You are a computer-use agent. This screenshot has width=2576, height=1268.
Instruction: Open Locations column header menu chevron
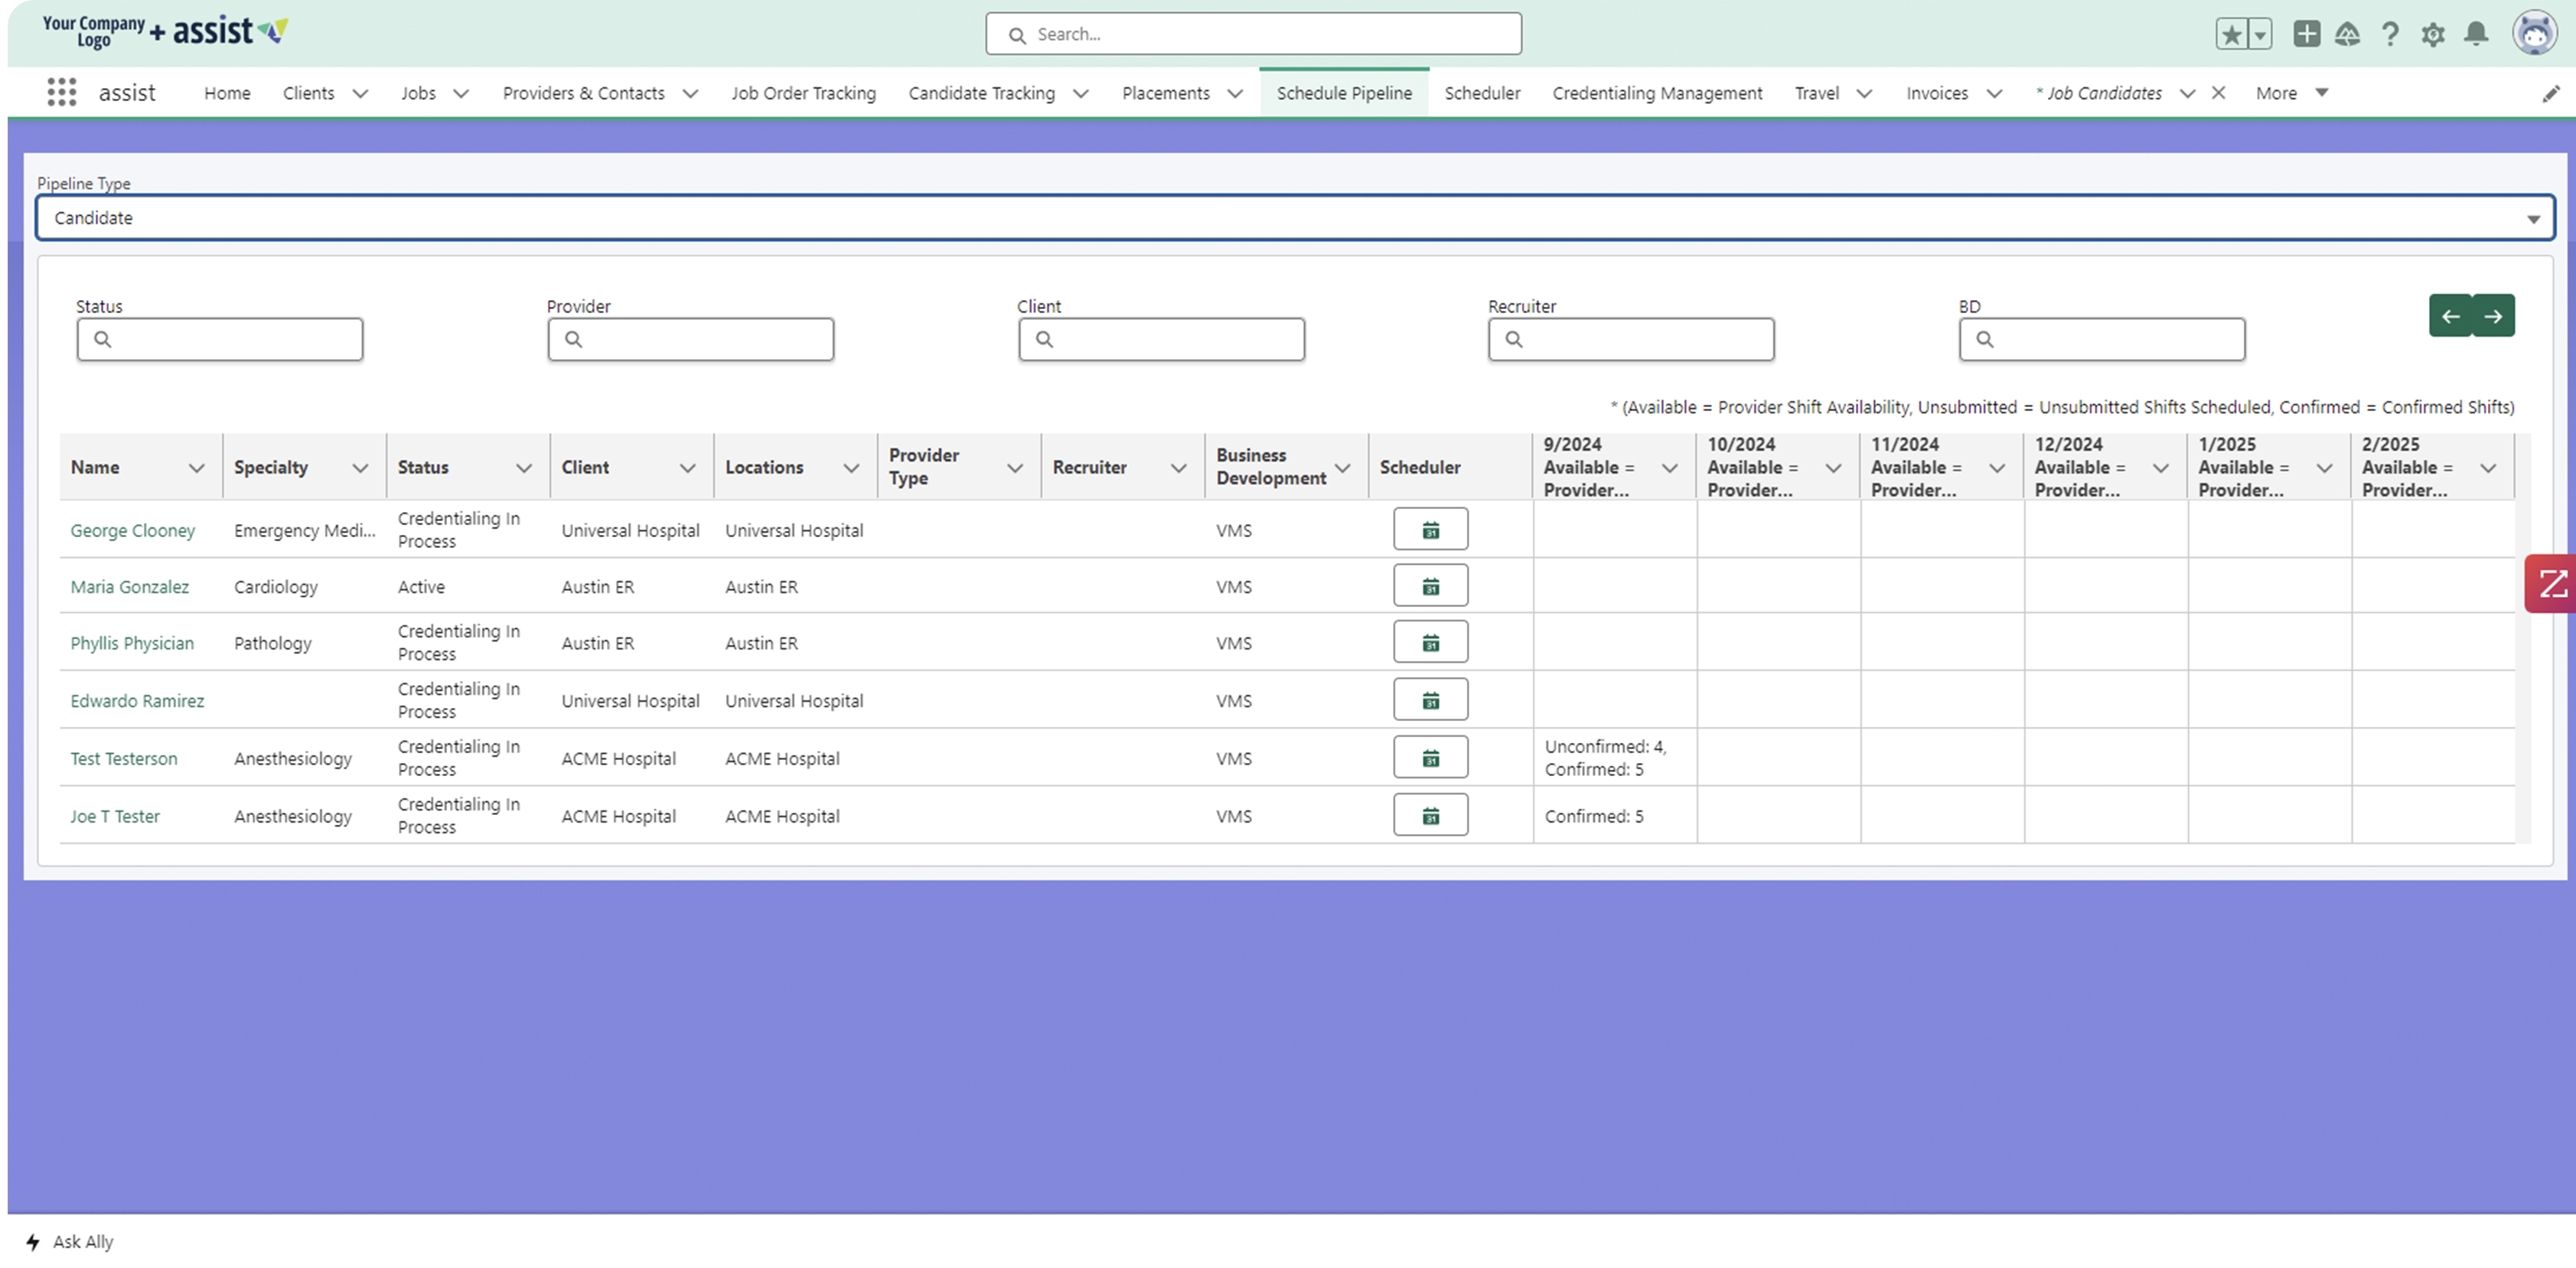coord(851,468)
